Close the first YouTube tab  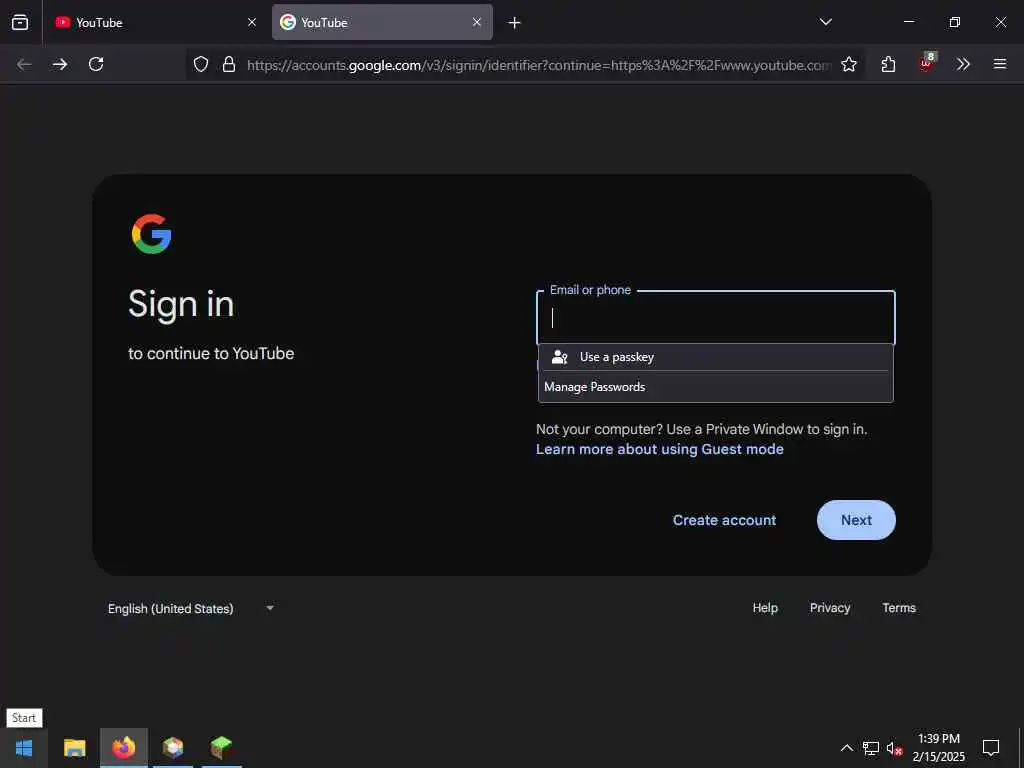click(x=251, y=22)
